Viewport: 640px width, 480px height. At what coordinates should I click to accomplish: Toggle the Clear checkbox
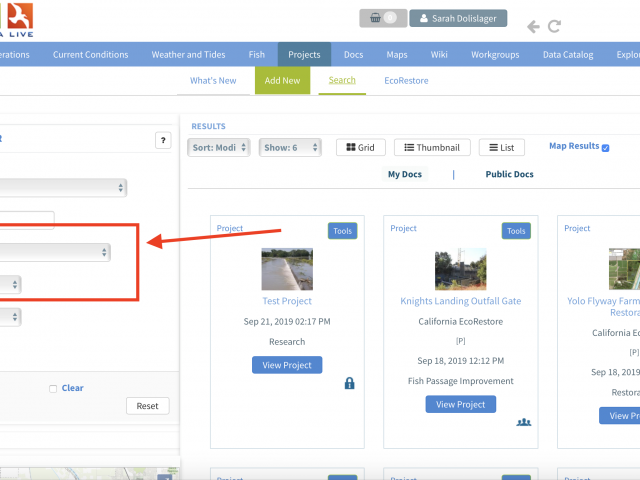(x=53, y=389)
